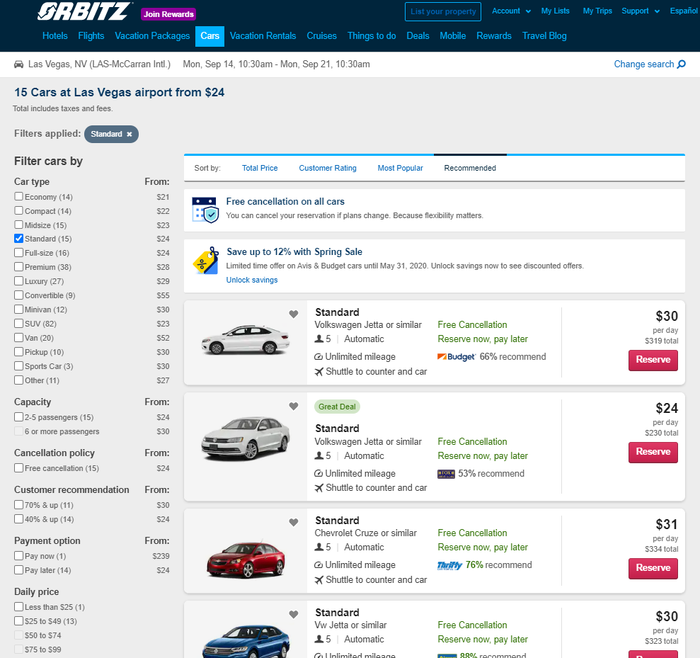Favorite the Chevrolet Cruze with heart icon

(x=293, y=522)
